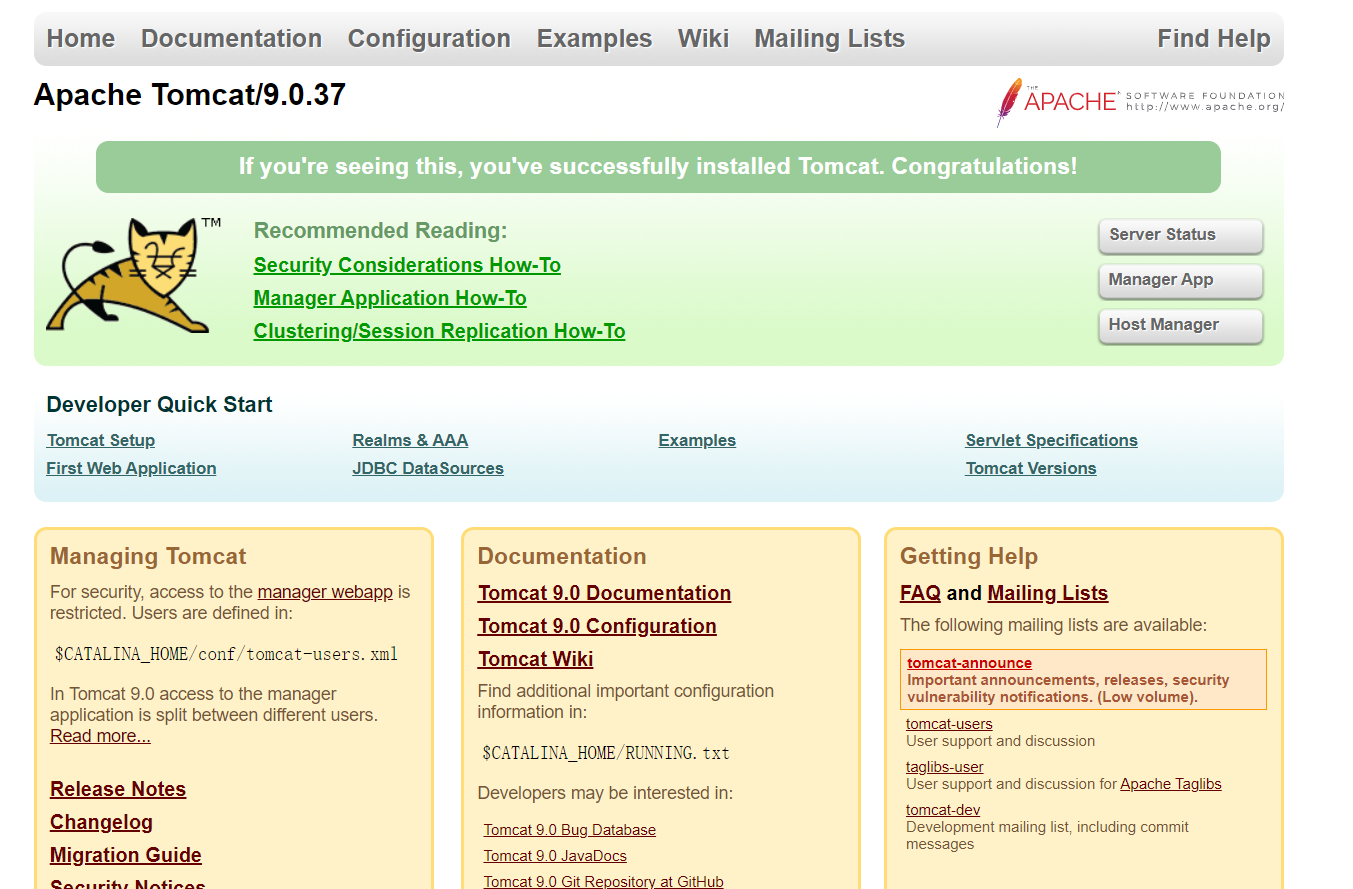The width and height of the screenshot is (1353, 889).
Task: Visit the Servlet Specifications link
Action: tap(1051, 440)
